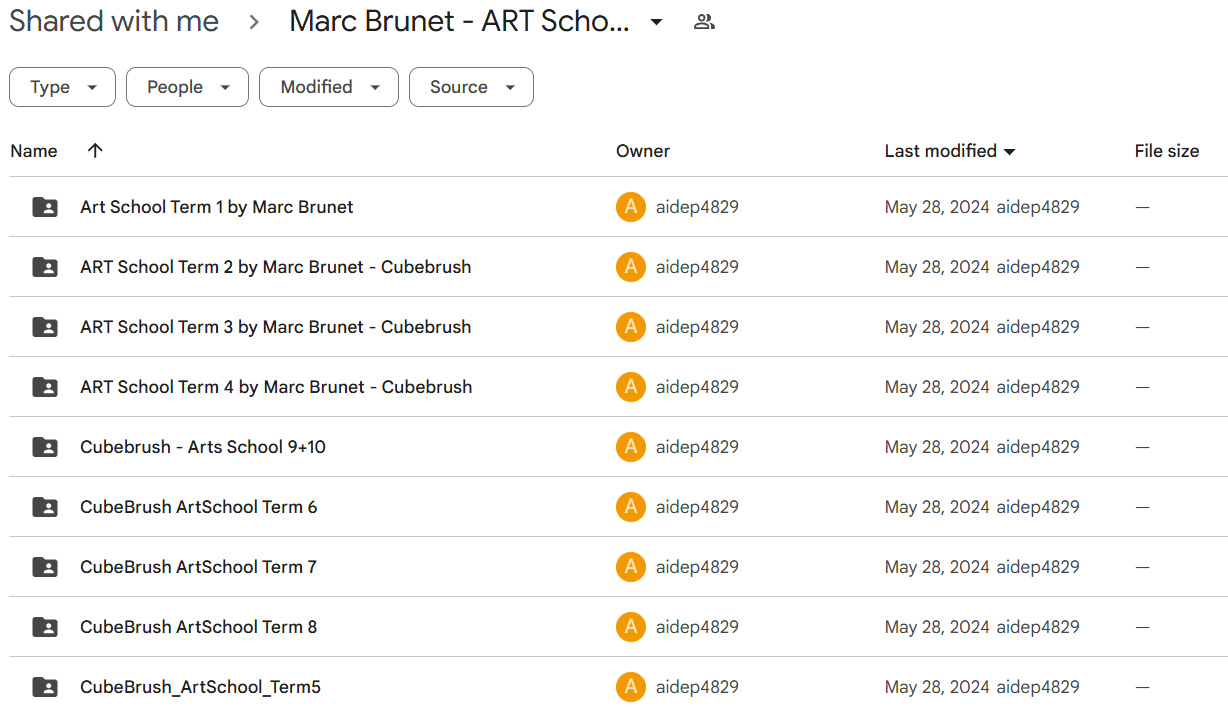
Task: Click folder icon of Art School Term 1
Action: (x=45, y=207)
